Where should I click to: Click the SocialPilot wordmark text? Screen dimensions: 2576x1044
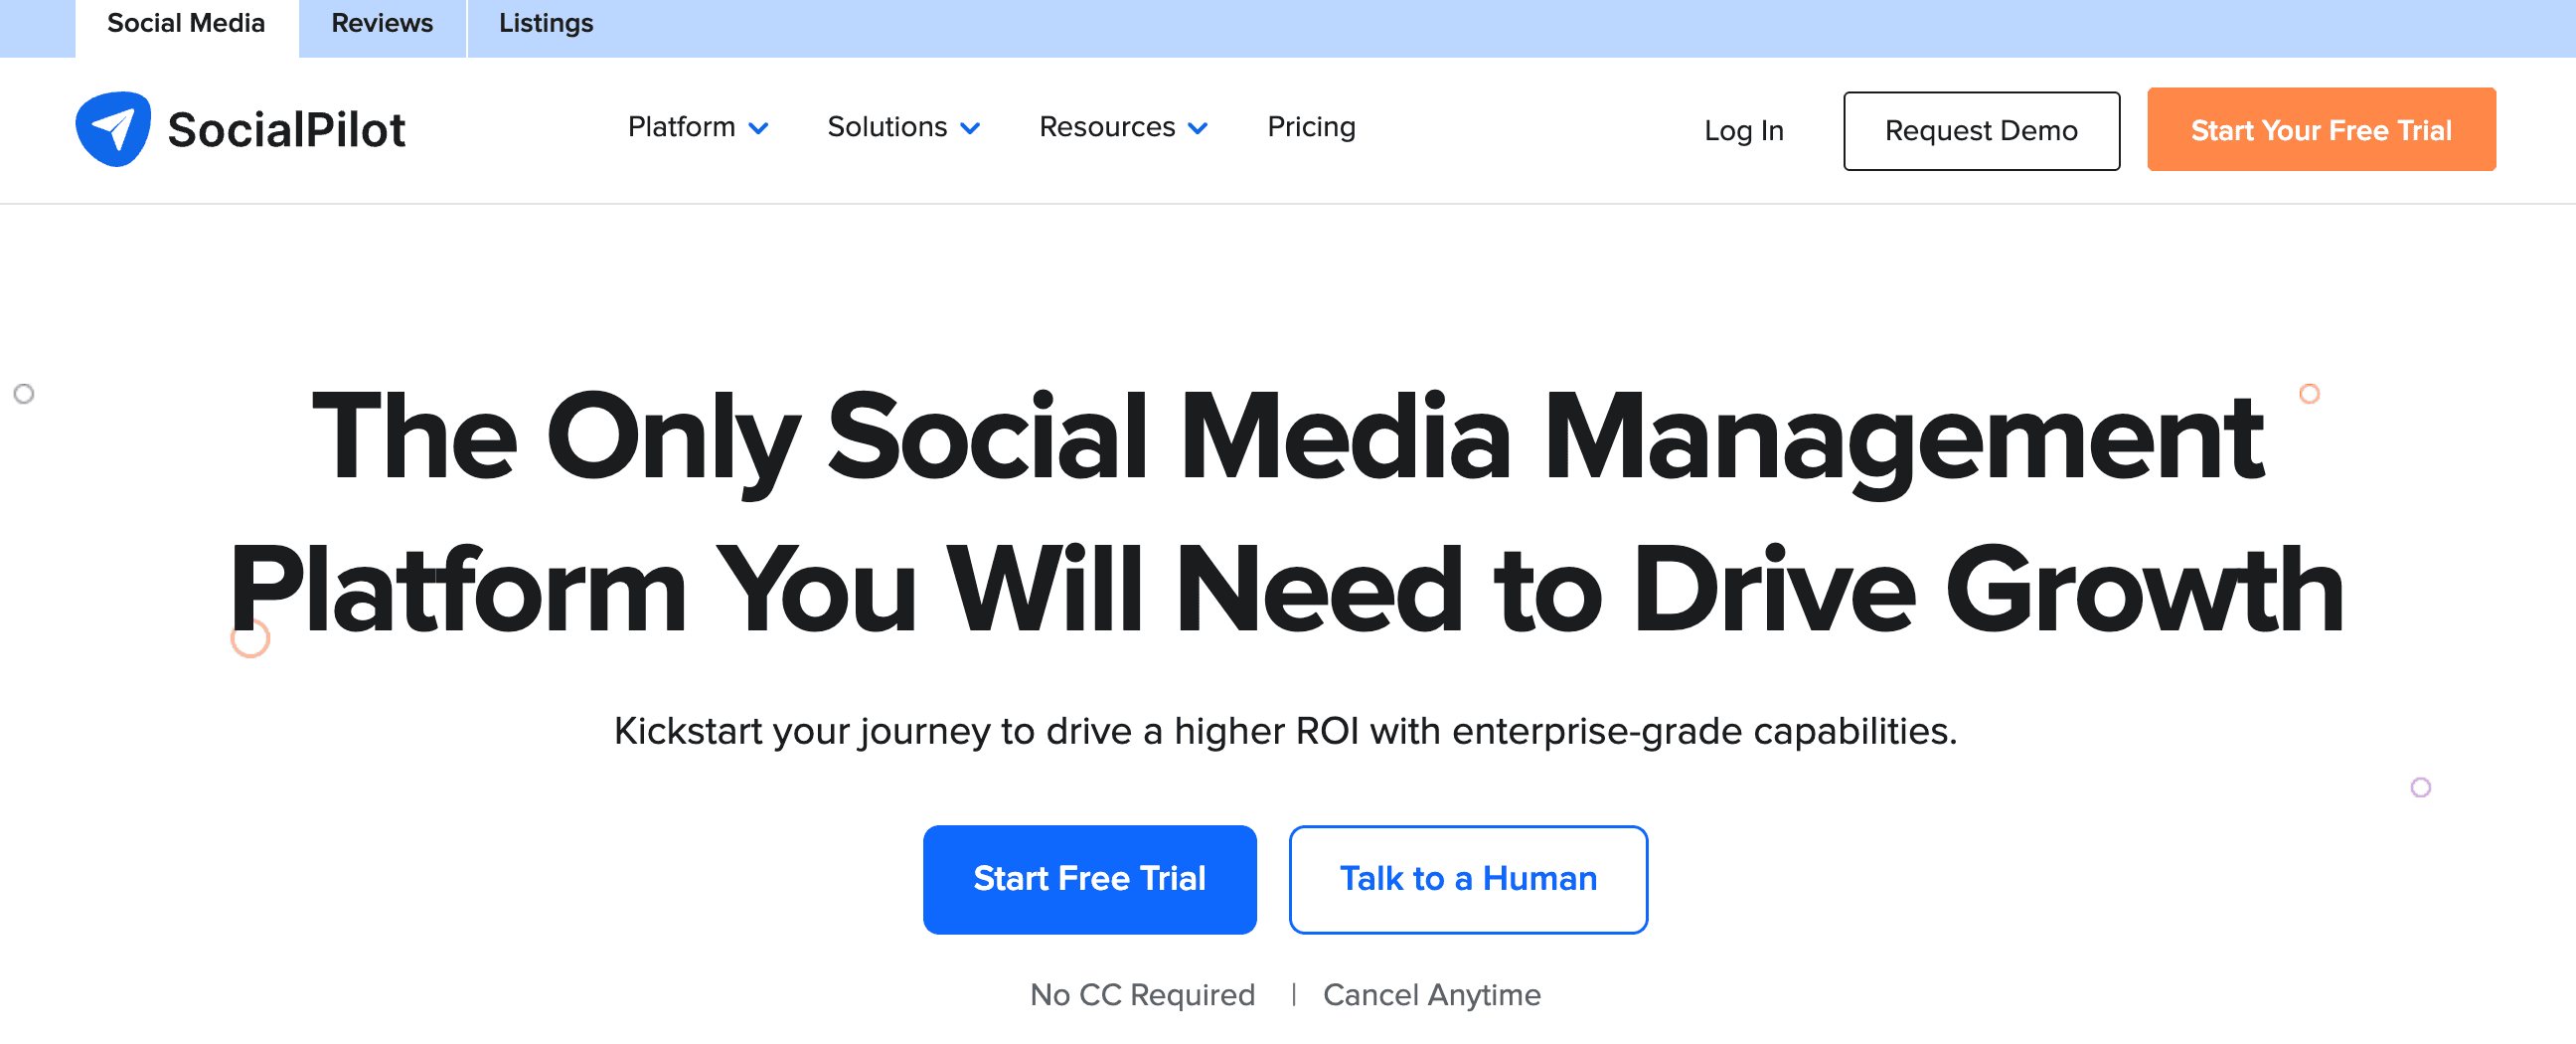pyautogui.click(x=286, y=130)
